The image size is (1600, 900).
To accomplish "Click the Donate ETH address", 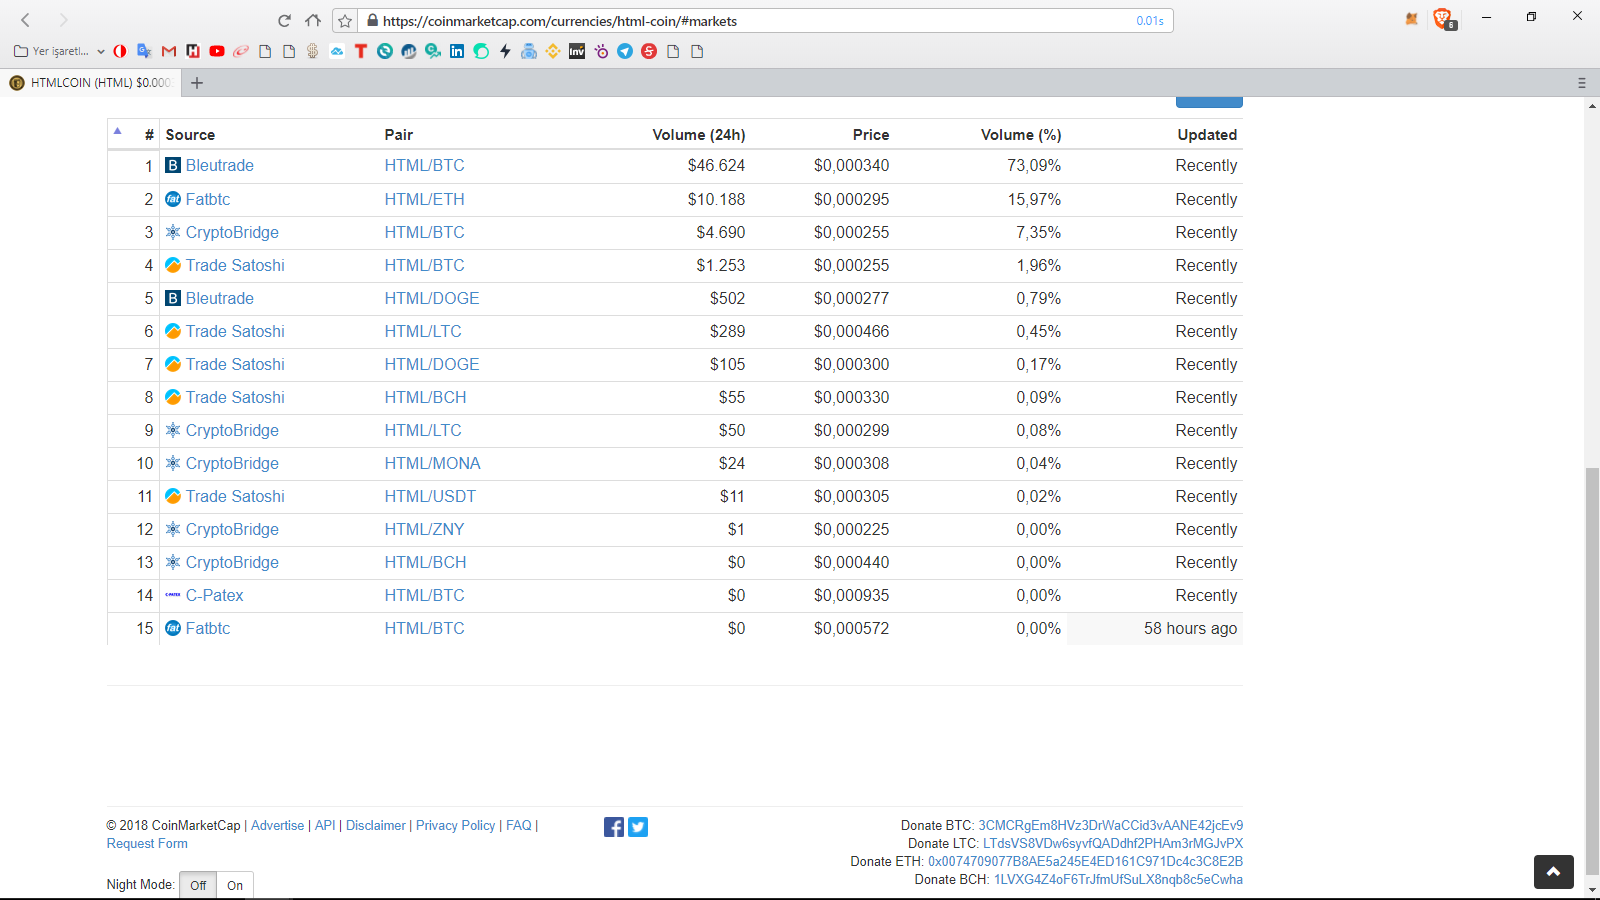I will [x=1085, y=862].
